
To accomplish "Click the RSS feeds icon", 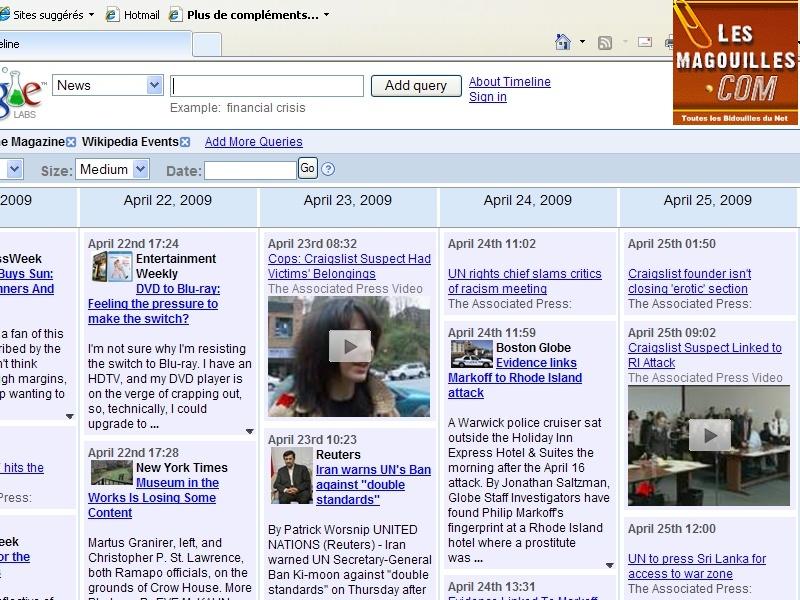I will [x=604, y=42].
